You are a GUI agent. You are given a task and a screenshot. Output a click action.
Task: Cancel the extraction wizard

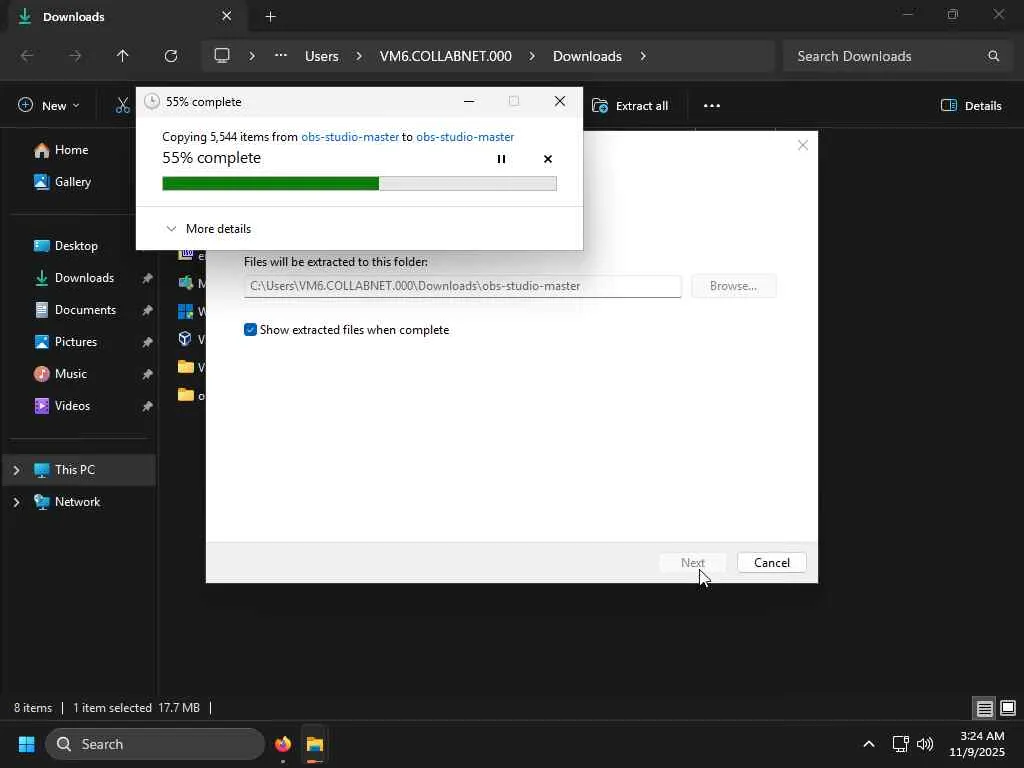coord(771,562)
